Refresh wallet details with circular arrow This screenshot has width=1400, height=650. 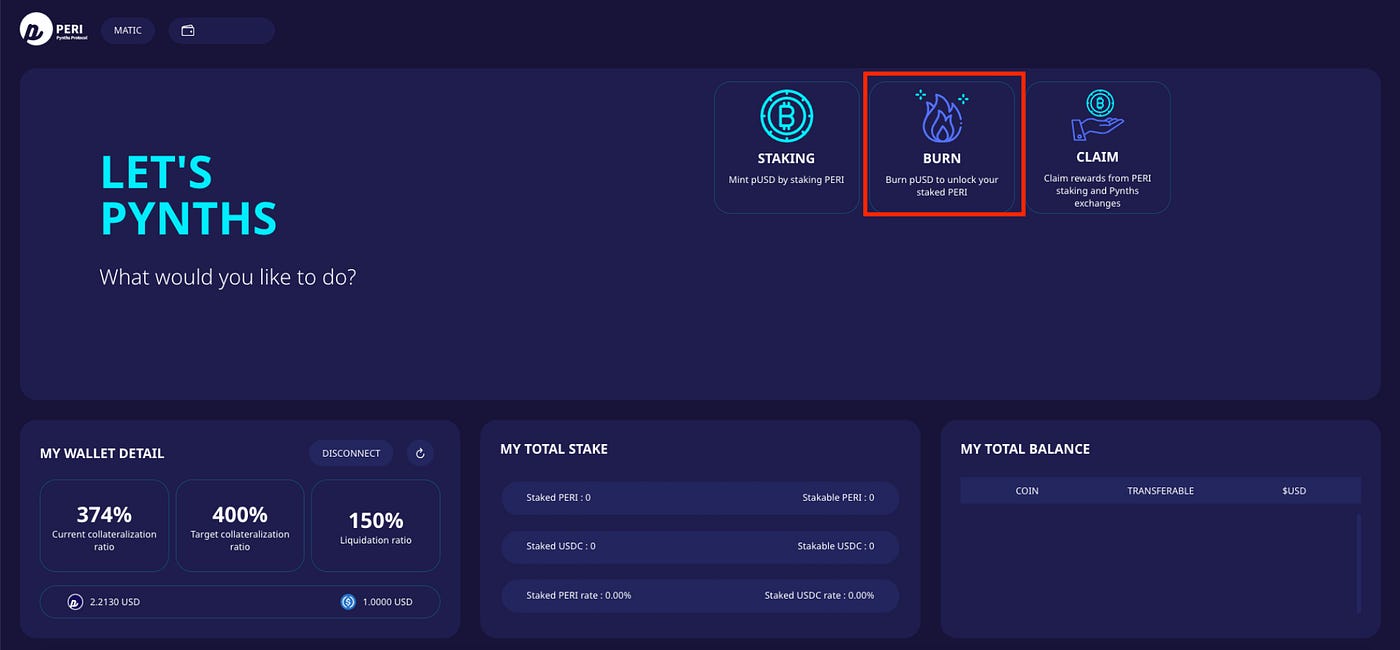tap(420, 453)
